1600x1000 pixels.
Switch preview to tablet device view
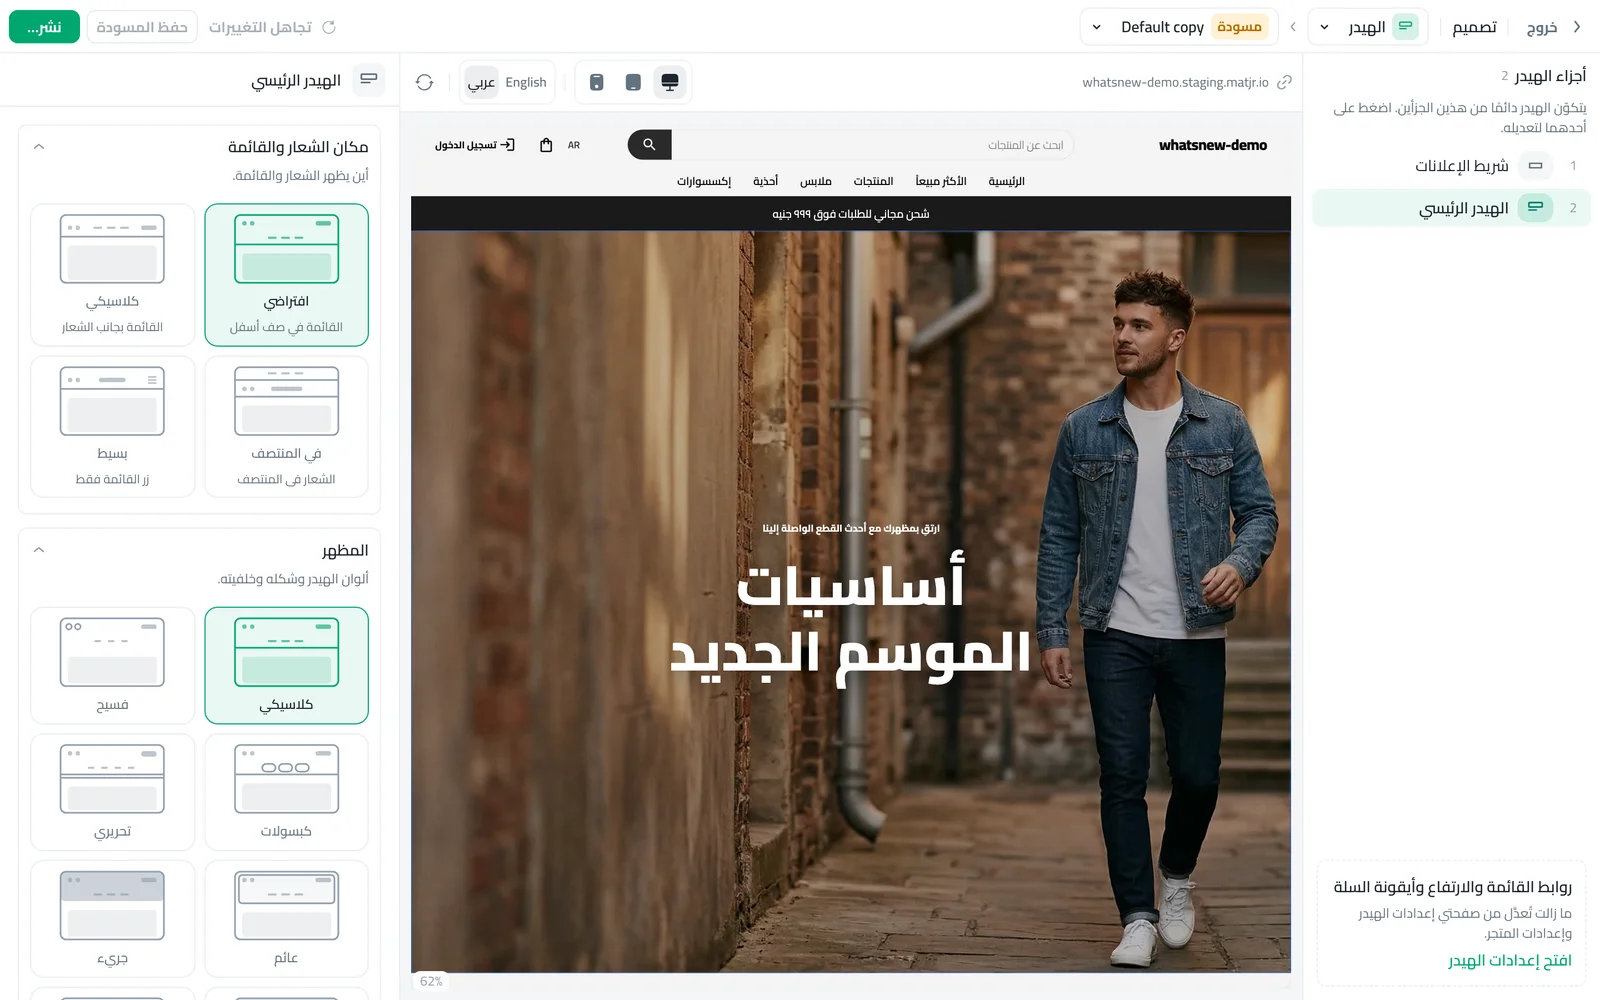[x=633, y=82]
